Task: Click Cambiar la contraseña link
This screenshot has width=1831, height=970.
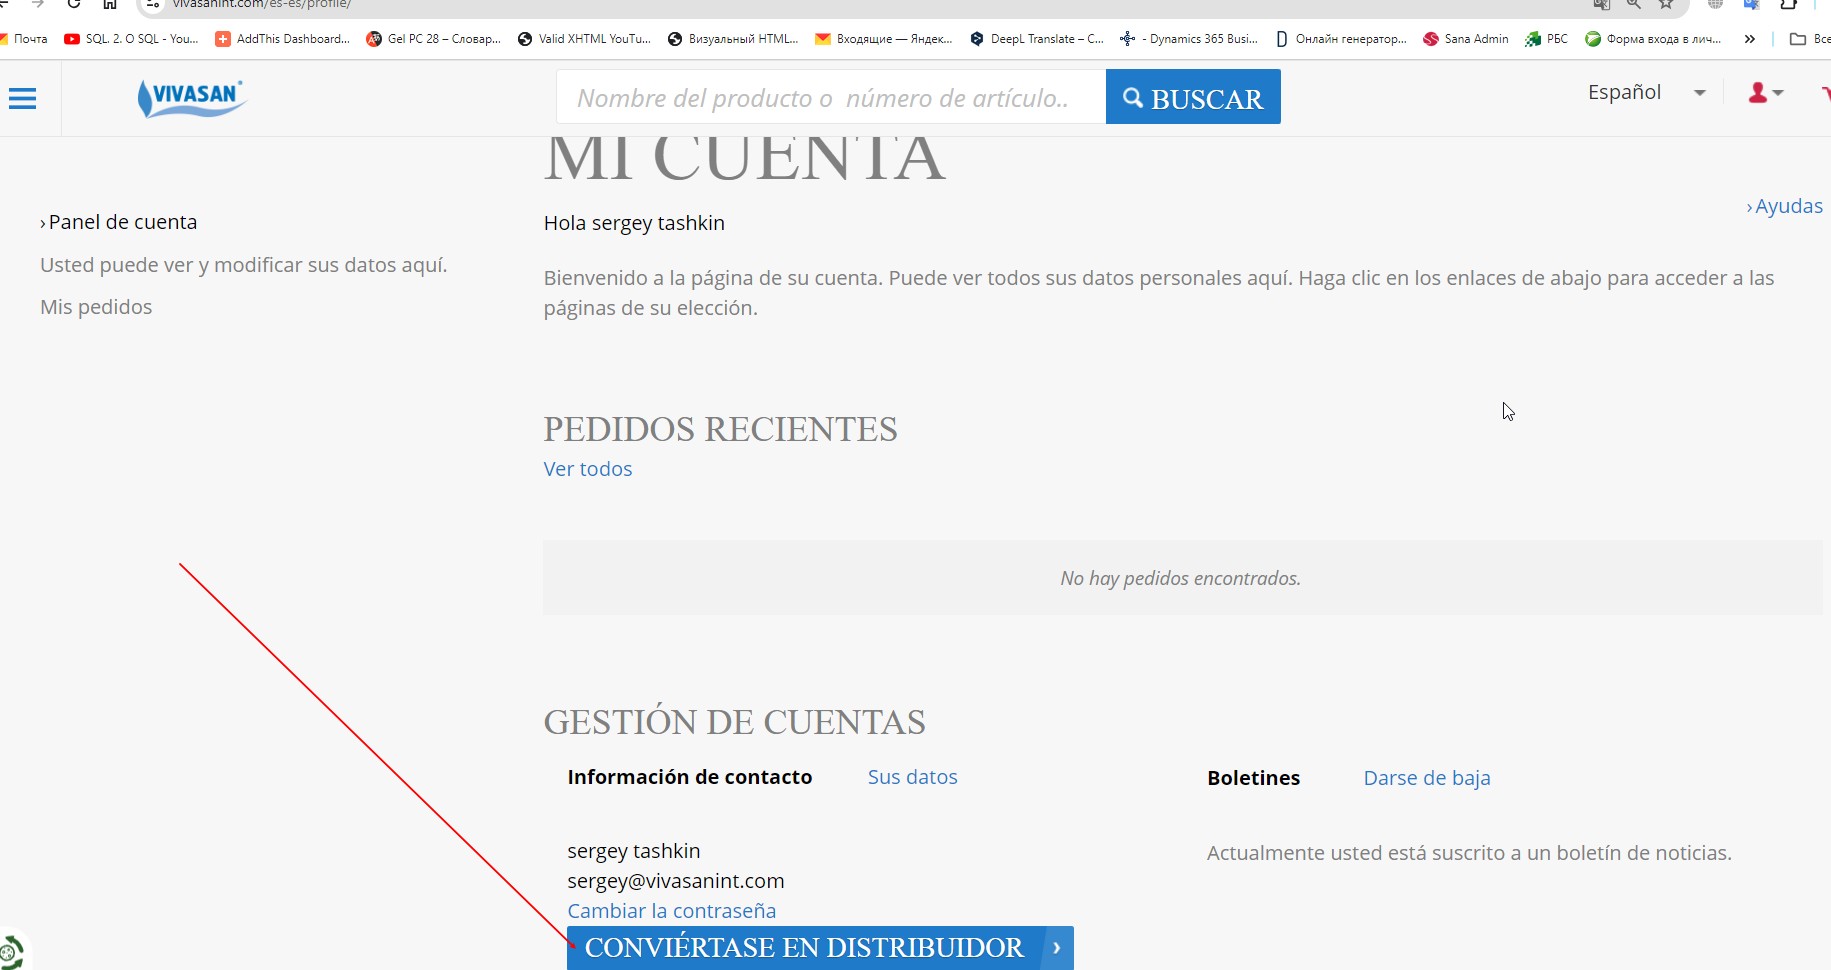Action: (672, 911)
